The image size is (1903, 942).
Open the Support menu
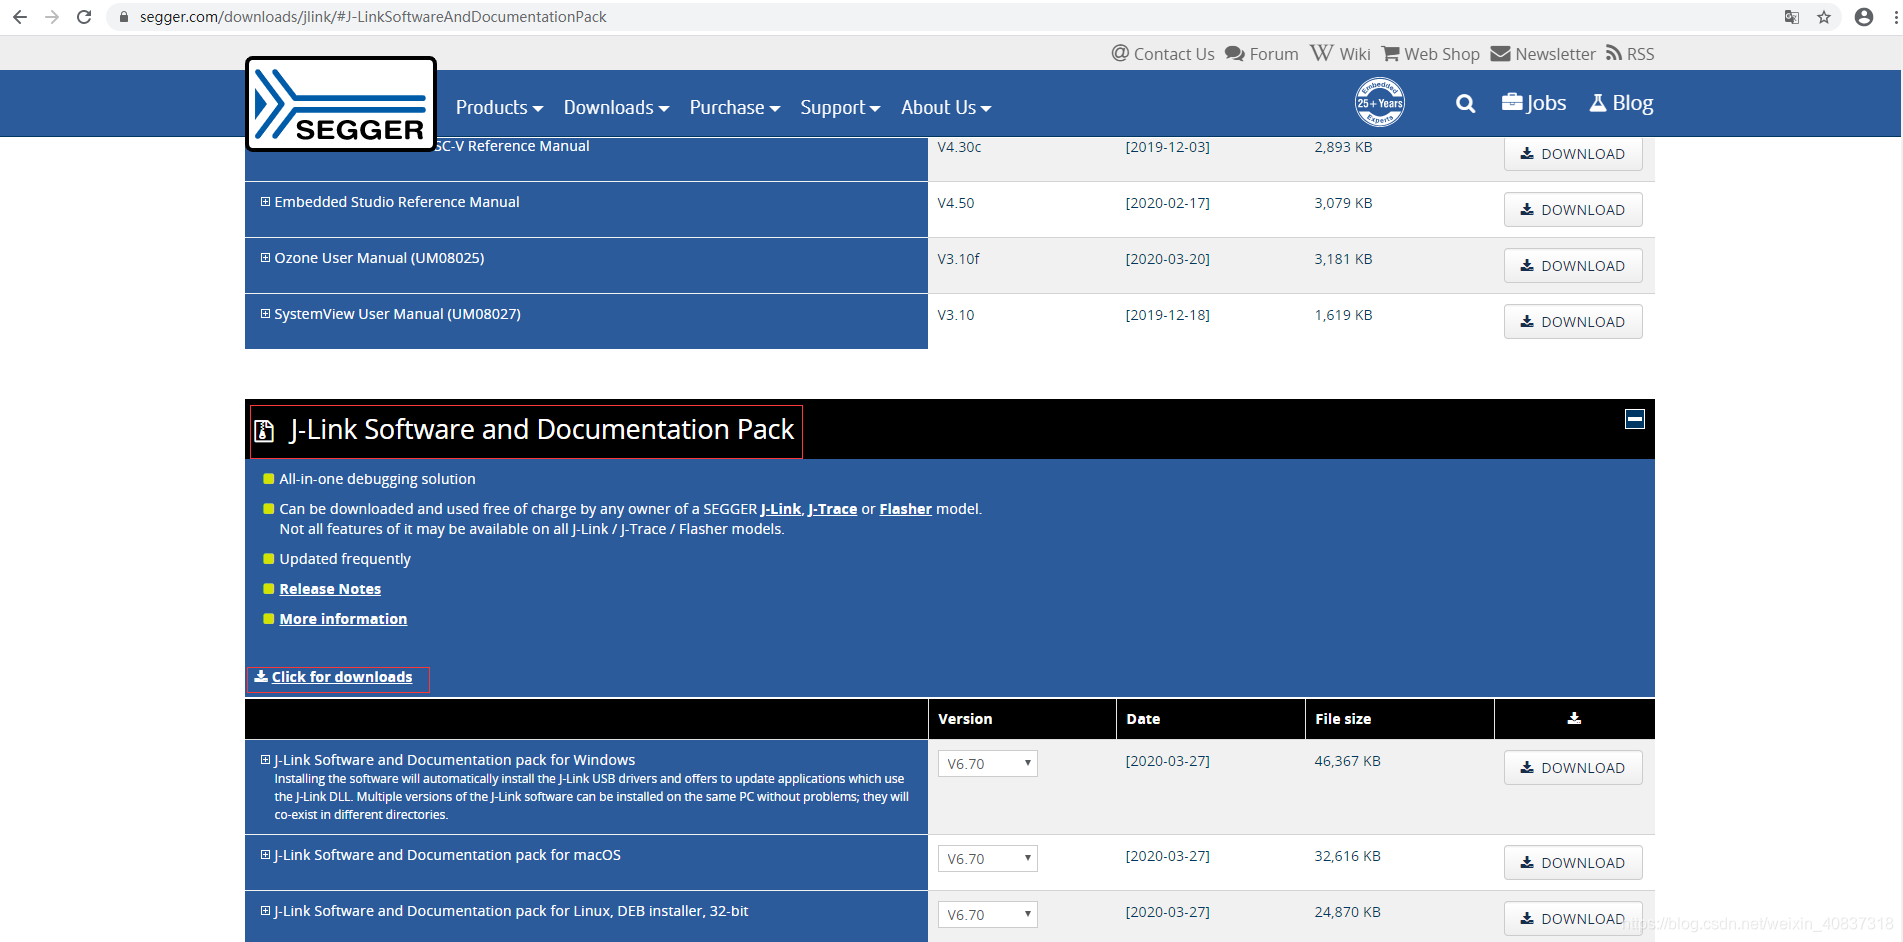click(x=840, y=107)
